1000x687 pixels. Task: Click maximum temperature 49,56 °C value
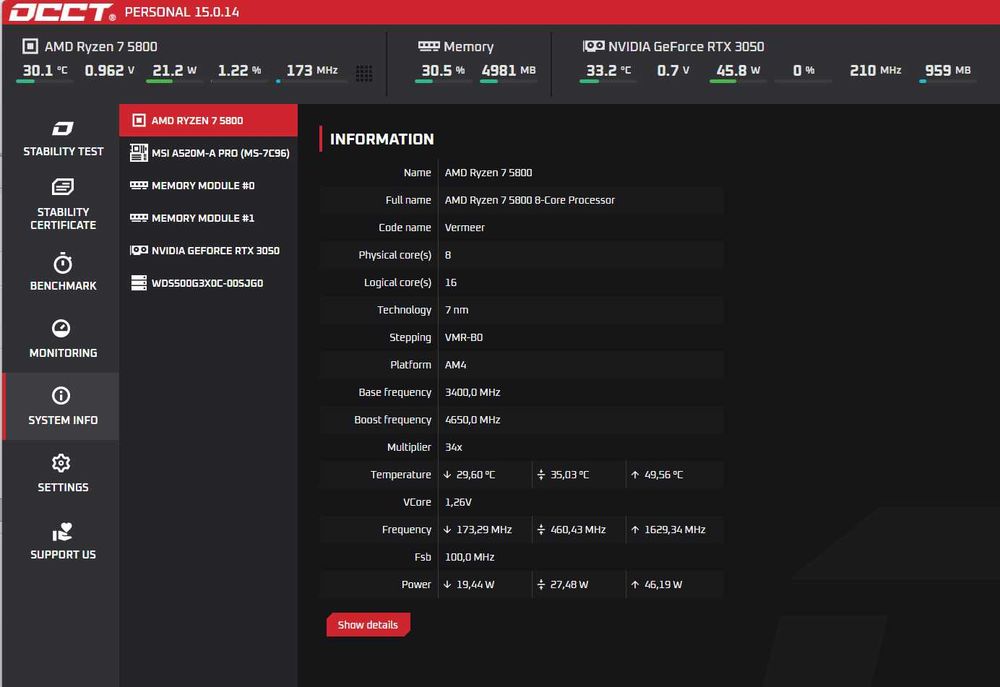pos(663,474)
